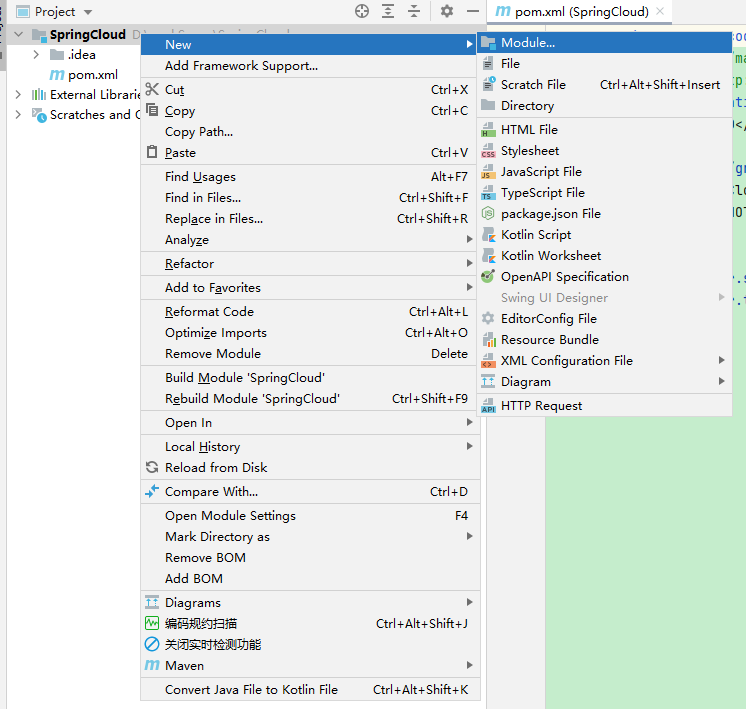
Task: Choose File in New submenu
Action: click(x=604, y=64)
